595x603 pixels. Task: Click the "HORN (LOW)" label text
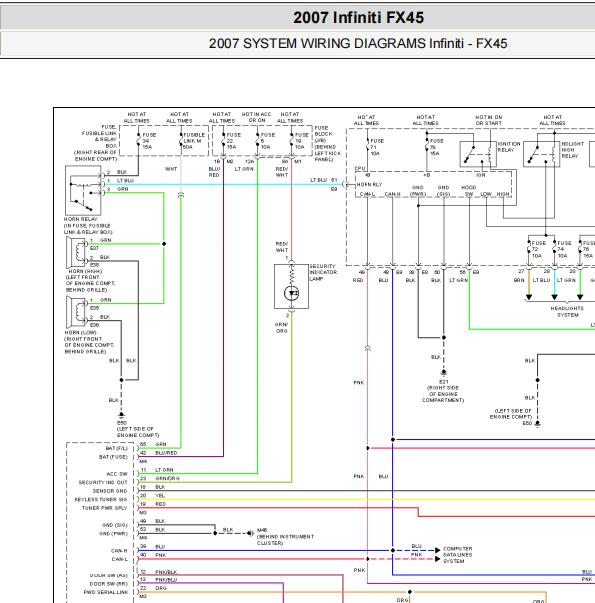pyautogui.click(x=80, y=332)
